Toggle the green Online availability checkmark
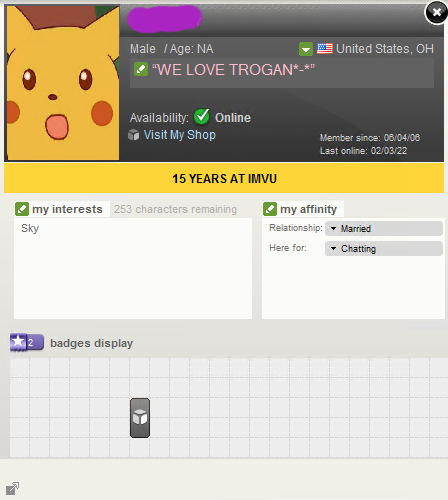This screenshot has width=448, height=500. click(x=202, y=116)
